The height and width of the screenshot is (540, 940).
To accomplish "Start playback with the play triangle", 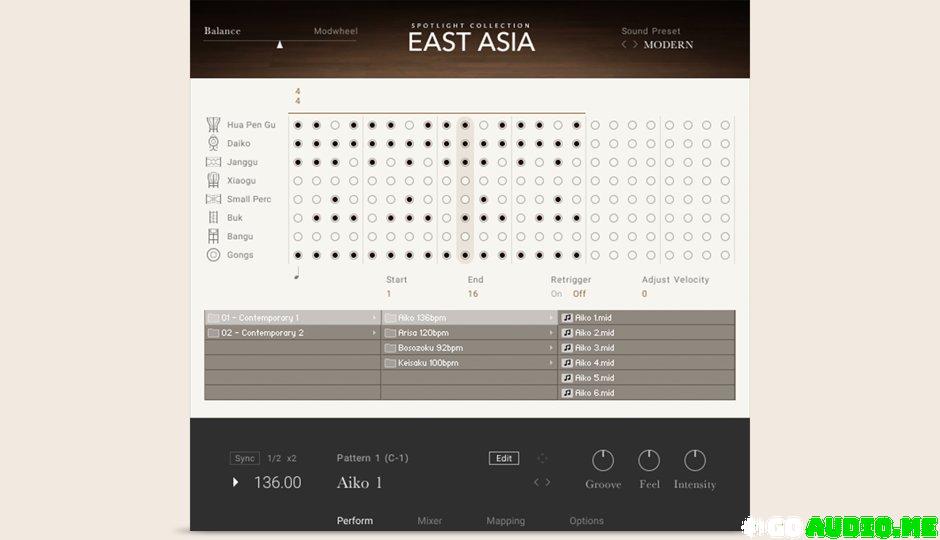I will [236, 482].
